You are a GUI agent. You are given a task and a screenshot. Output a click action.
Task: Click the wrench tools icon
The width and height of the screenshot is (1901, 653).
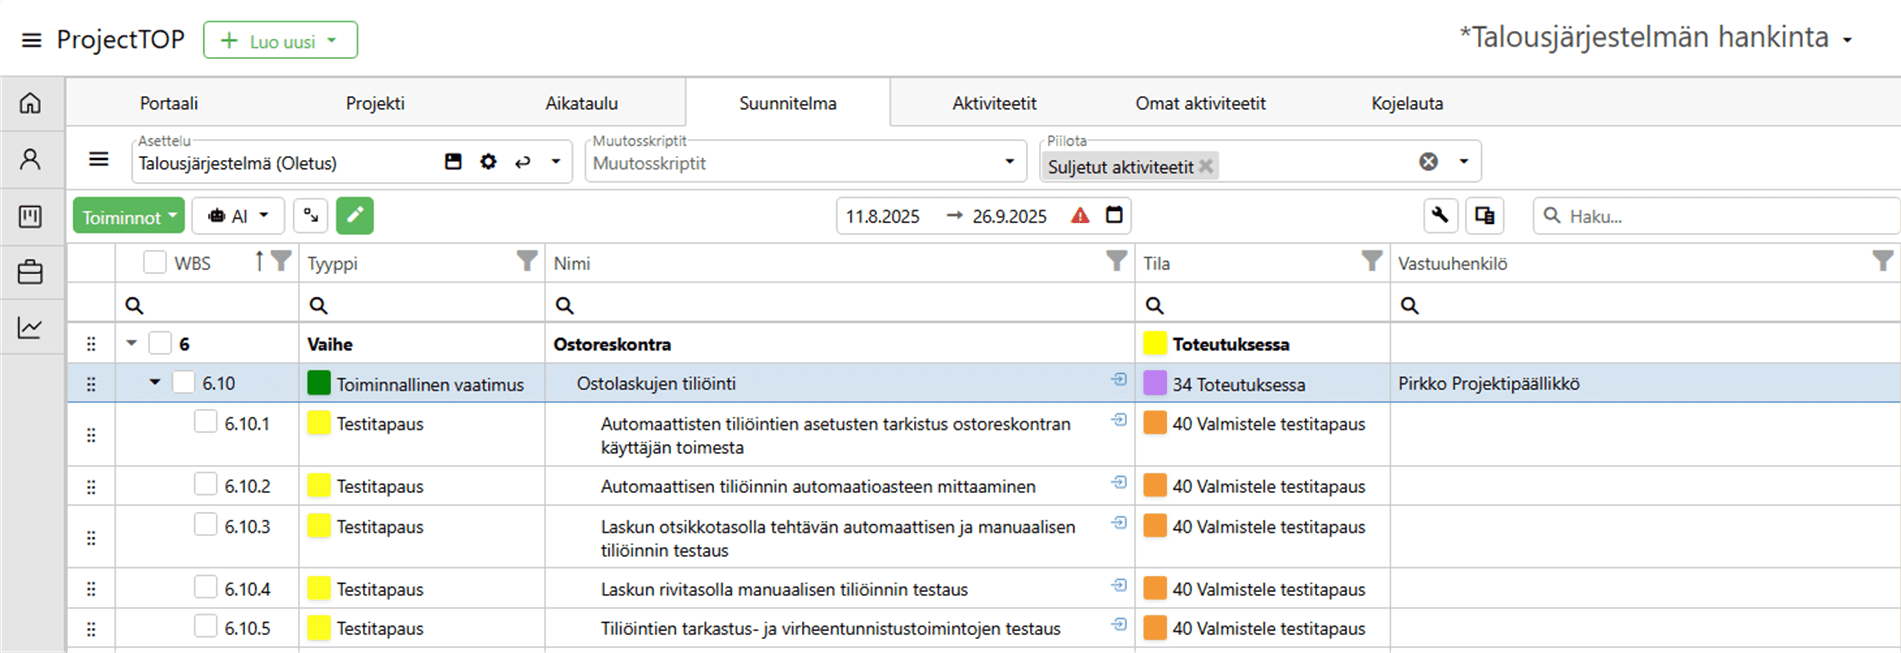pos(1439,216)
